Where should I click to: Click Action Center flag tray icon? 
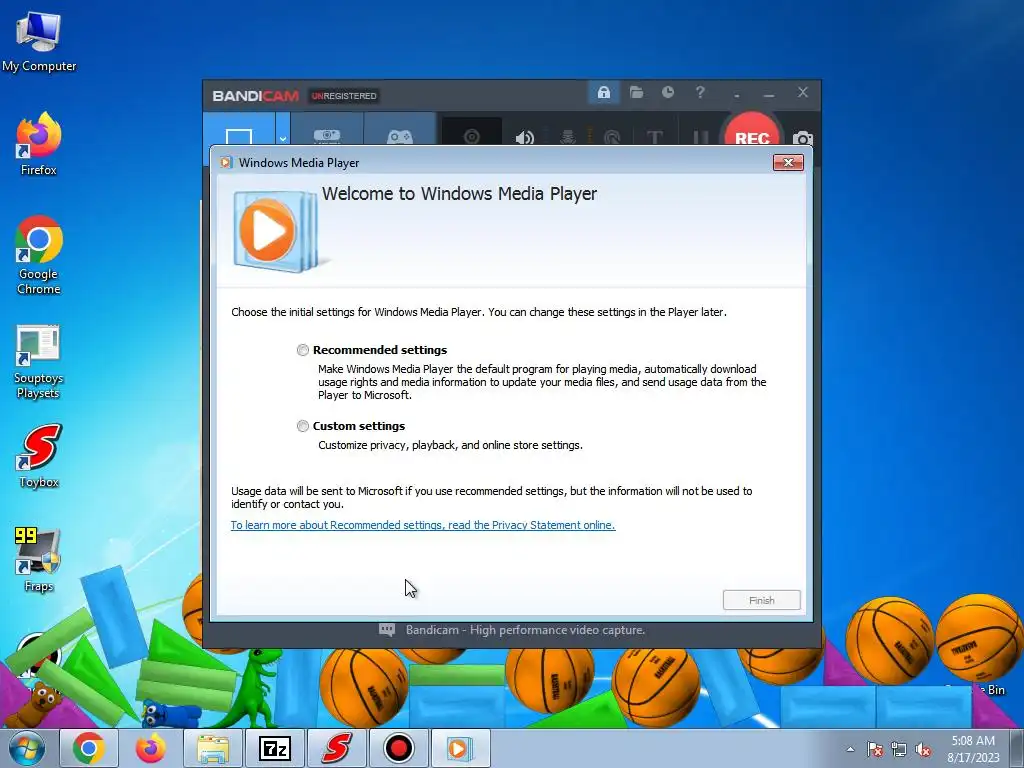click(875, 749)
